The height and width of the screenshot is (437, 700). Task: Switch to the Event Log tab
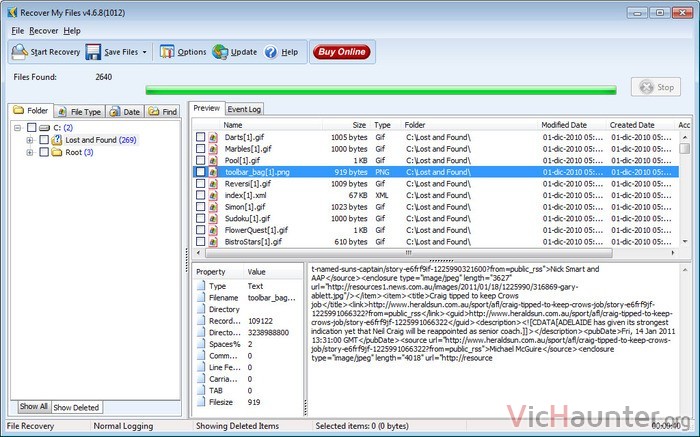point(244,109)
